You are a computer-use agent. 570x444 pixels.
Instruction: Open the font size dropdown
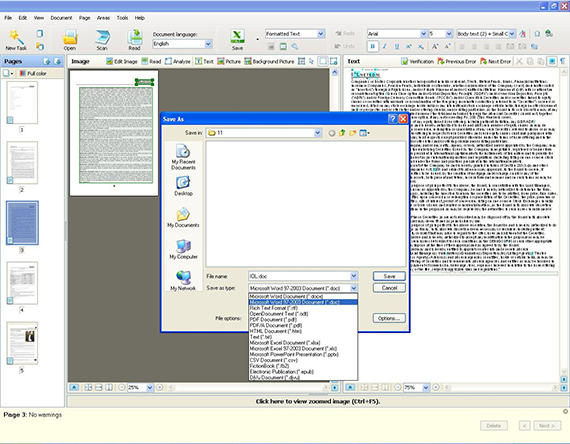(449, 34)
